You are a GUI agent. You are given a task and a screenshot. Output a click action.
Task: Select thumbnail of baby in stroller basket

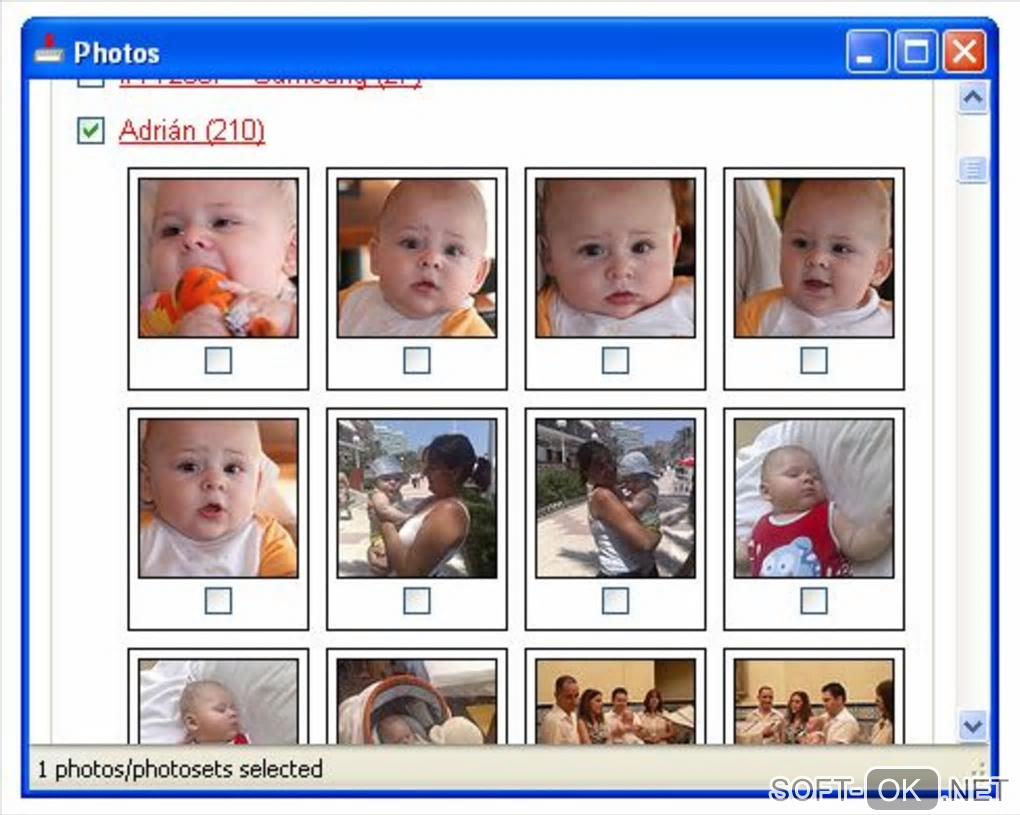click(x=416, y=702)
